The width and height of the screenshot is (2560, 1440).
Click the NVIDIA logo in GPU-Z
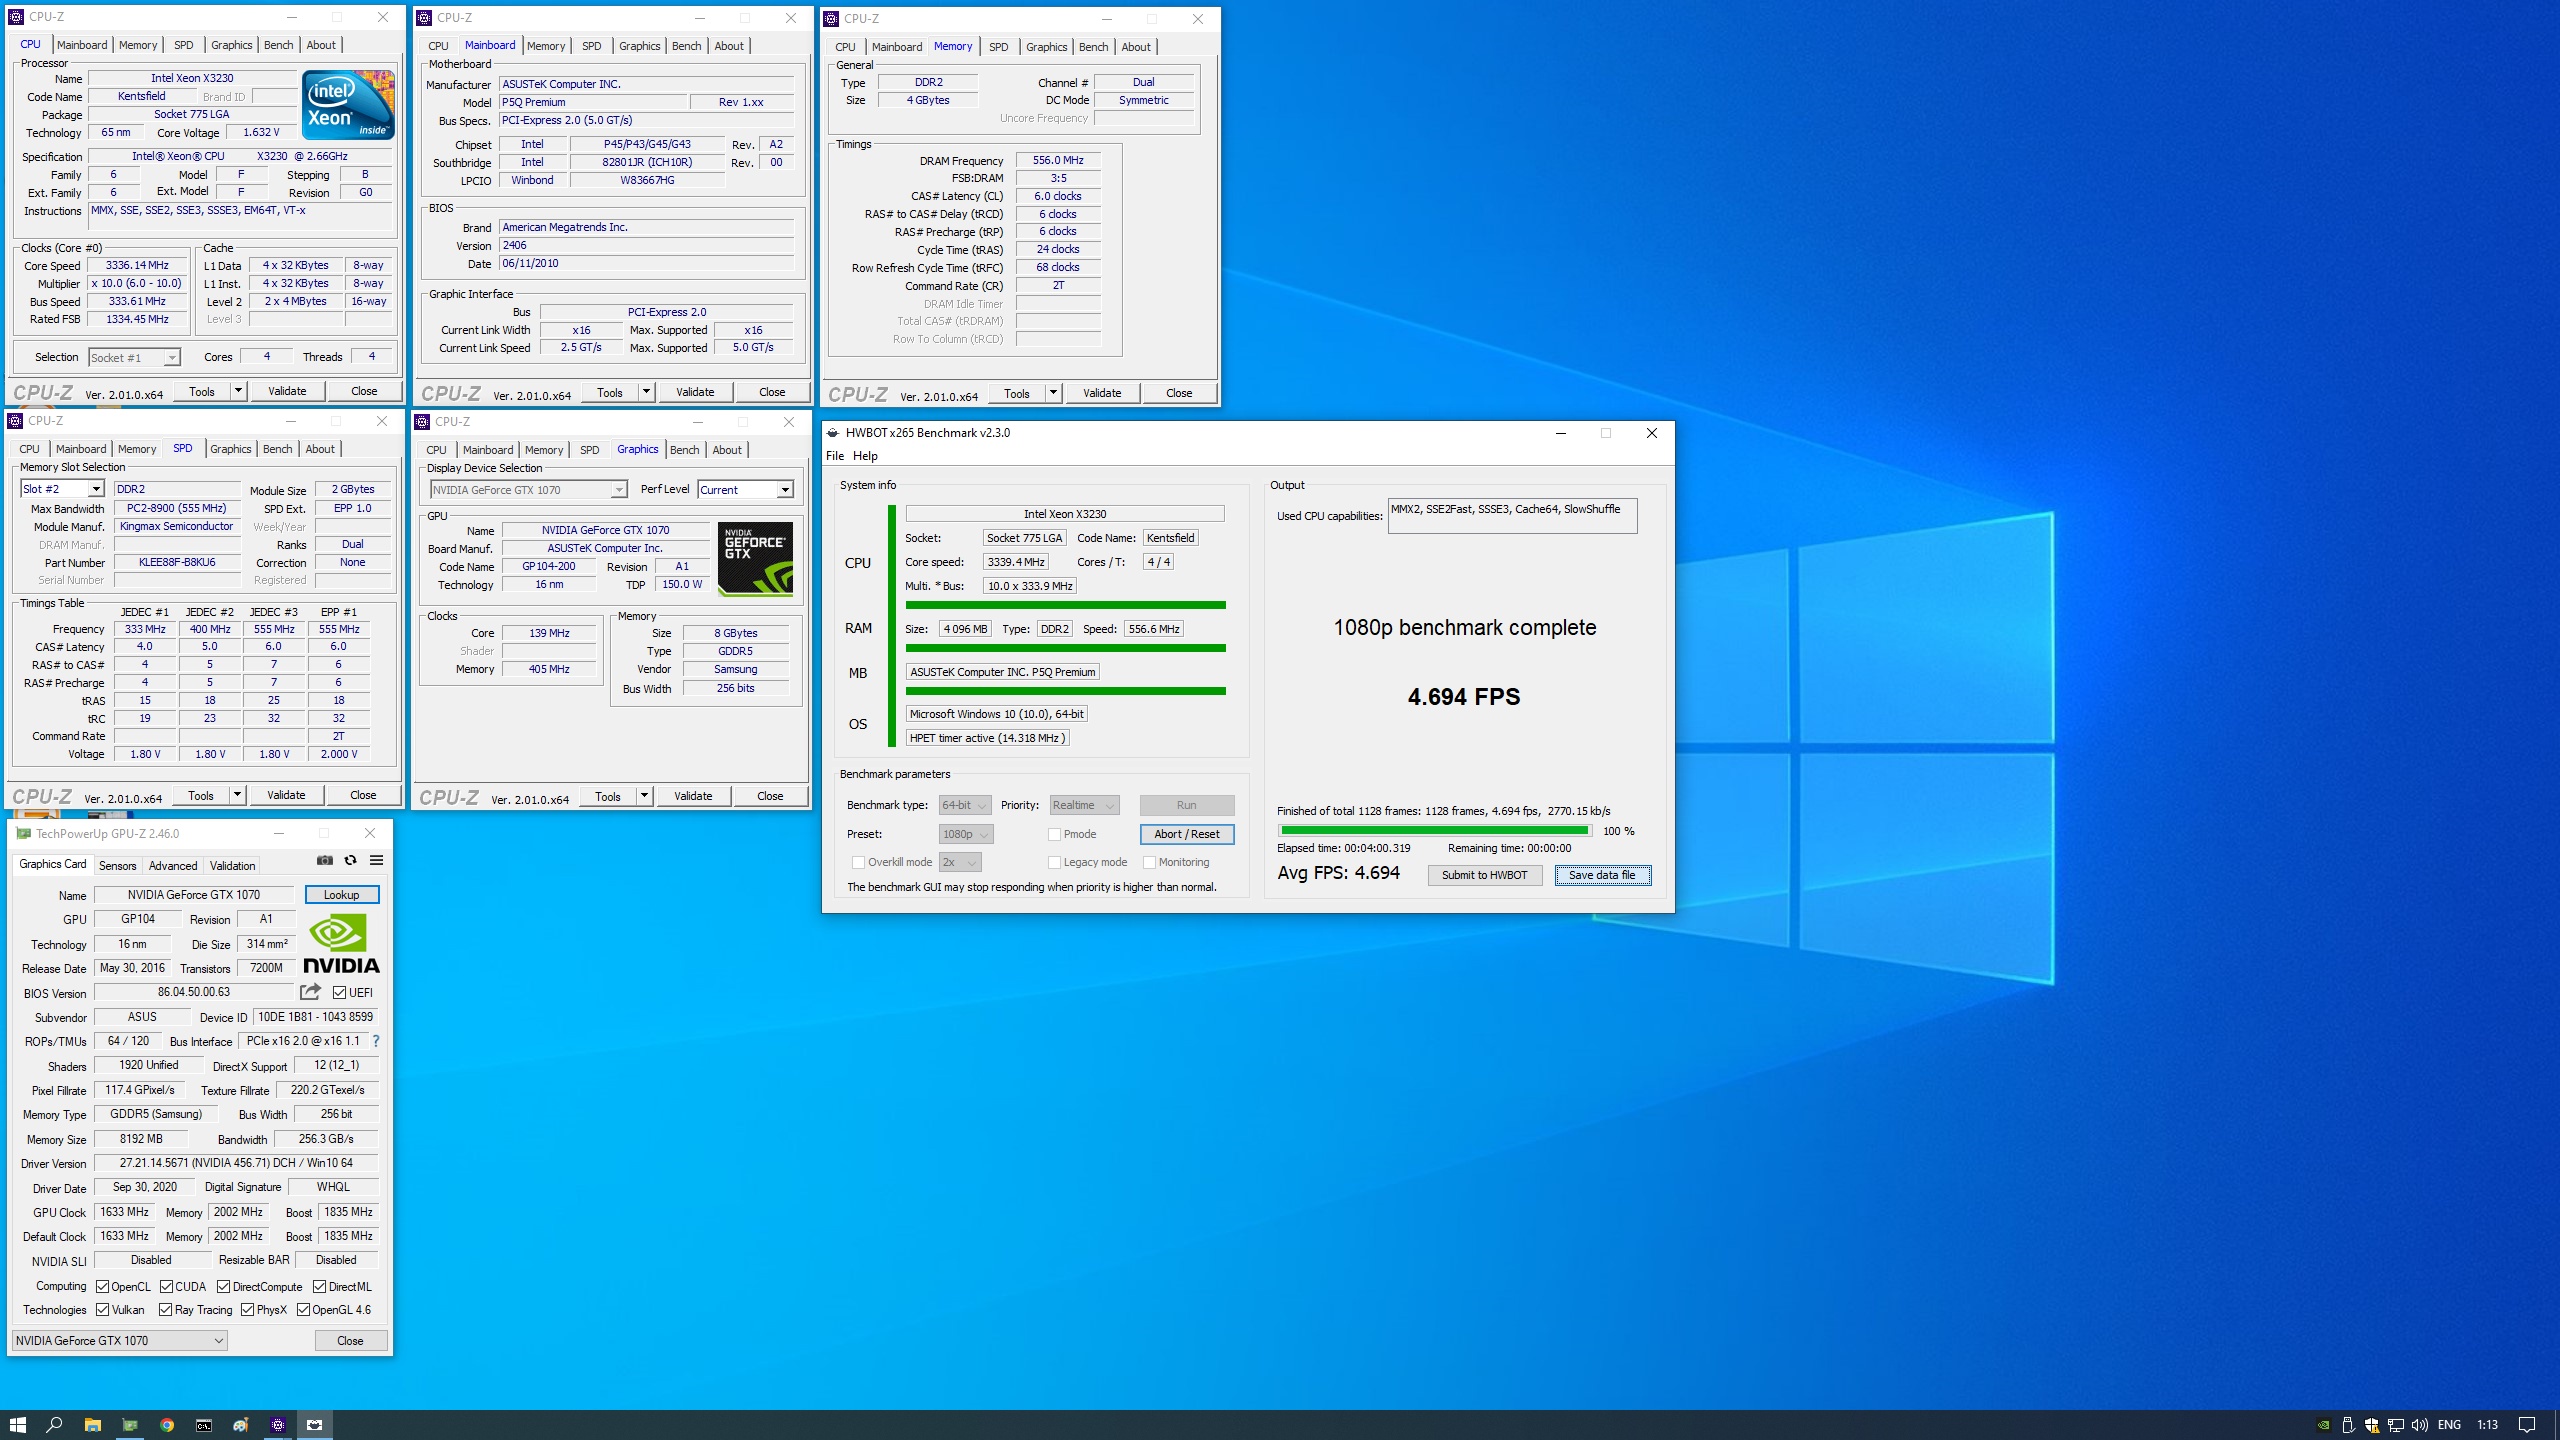point(342,945)
